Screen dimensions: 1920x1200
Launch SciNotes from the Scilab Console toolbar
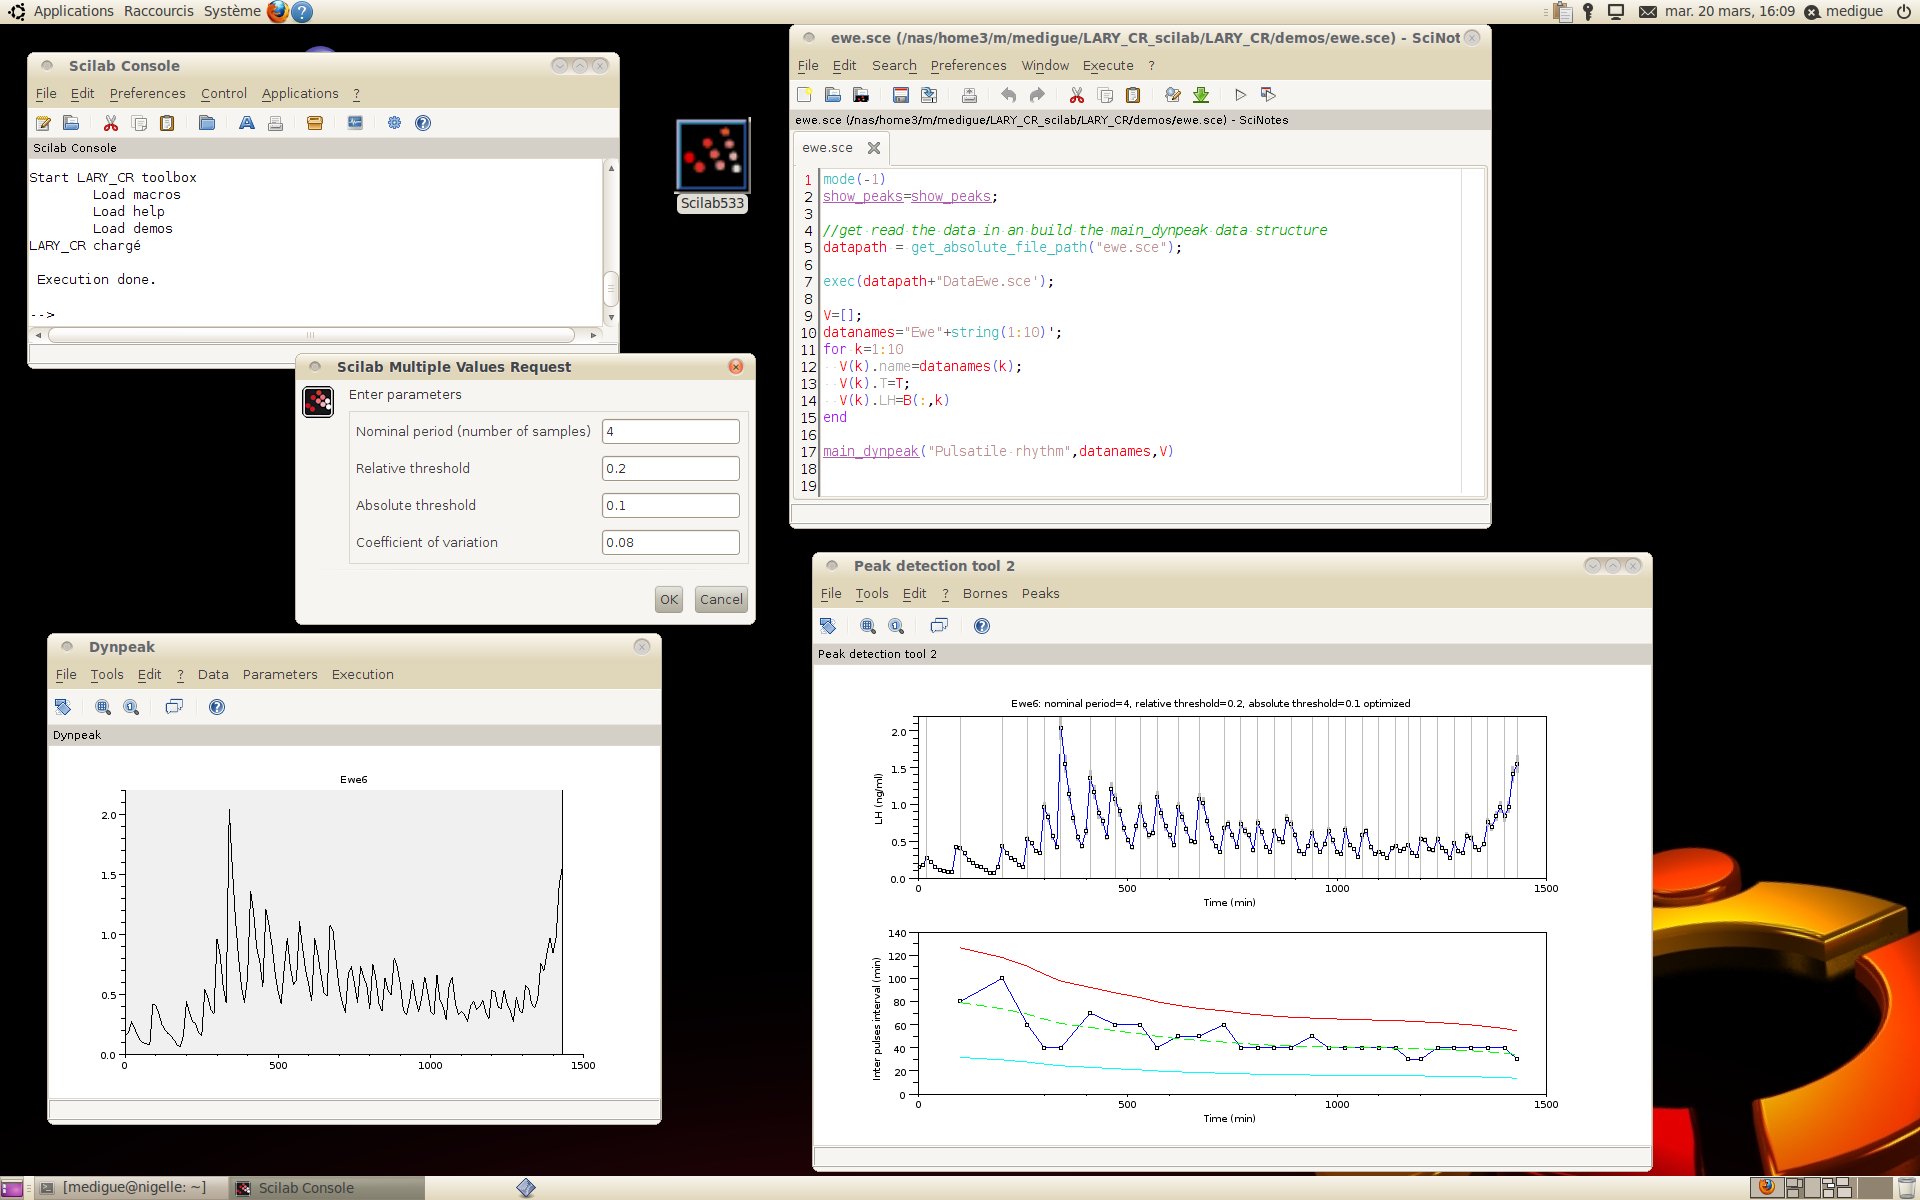[43, 123]
